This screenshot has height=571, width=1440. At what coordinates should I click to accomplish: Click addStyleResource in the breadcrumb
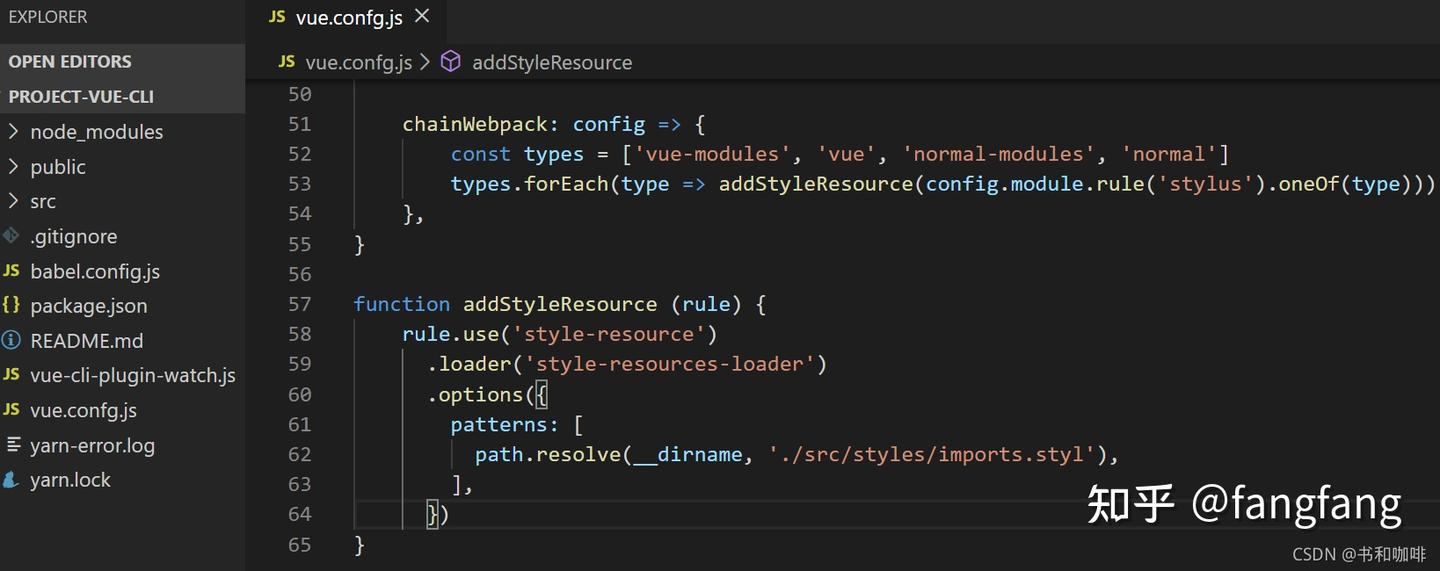(552, 62)
